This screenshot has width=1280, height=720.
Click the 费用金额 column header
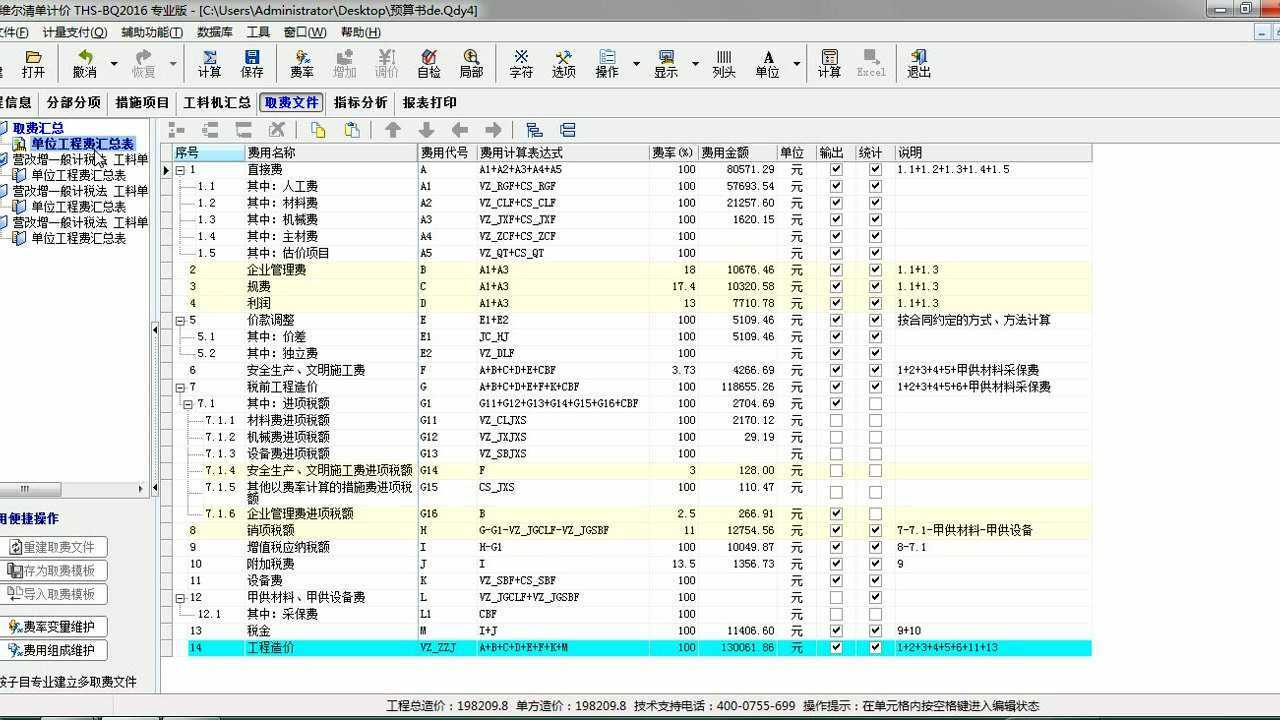click(737, 153)
